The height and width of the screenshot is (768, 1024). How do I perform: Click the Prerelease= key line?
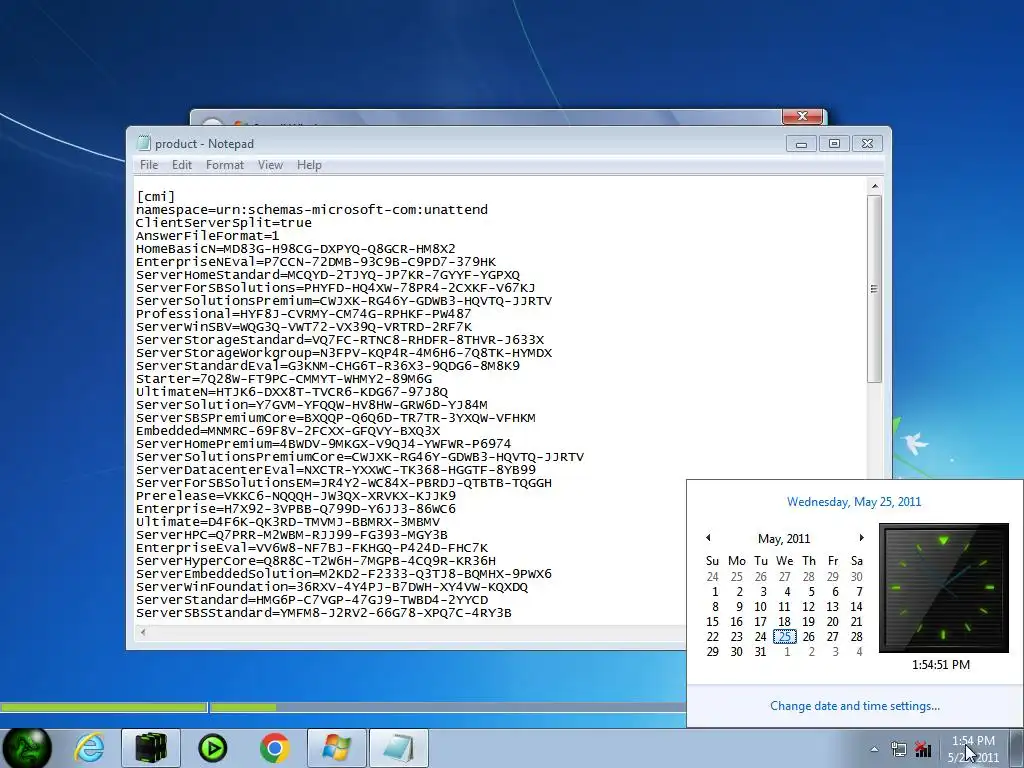[x=295, y=496]
